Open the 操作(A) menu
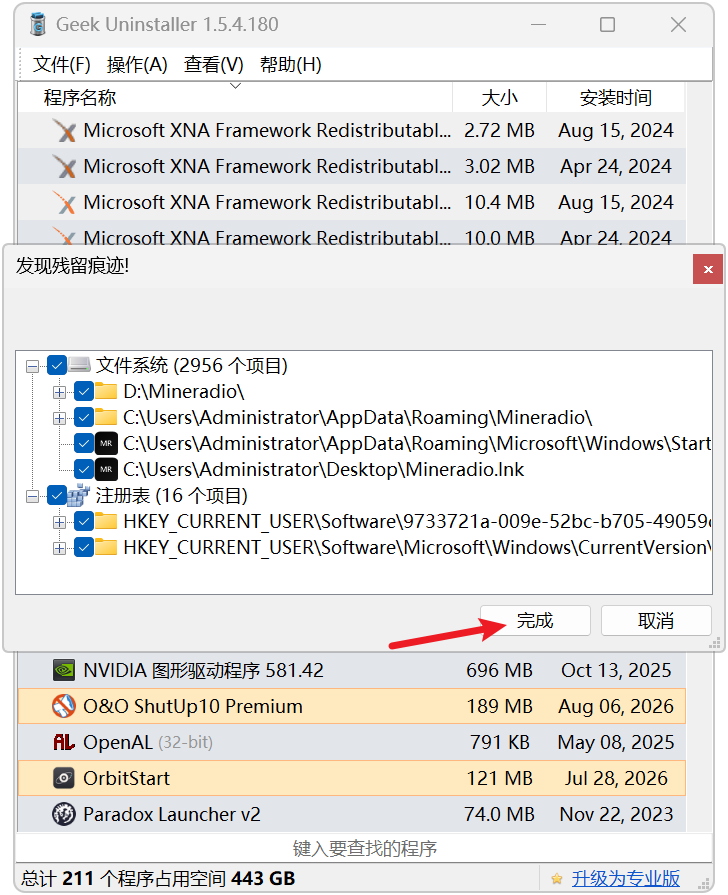This screenshot has height=895, width=728. click(x=137, y=64)
